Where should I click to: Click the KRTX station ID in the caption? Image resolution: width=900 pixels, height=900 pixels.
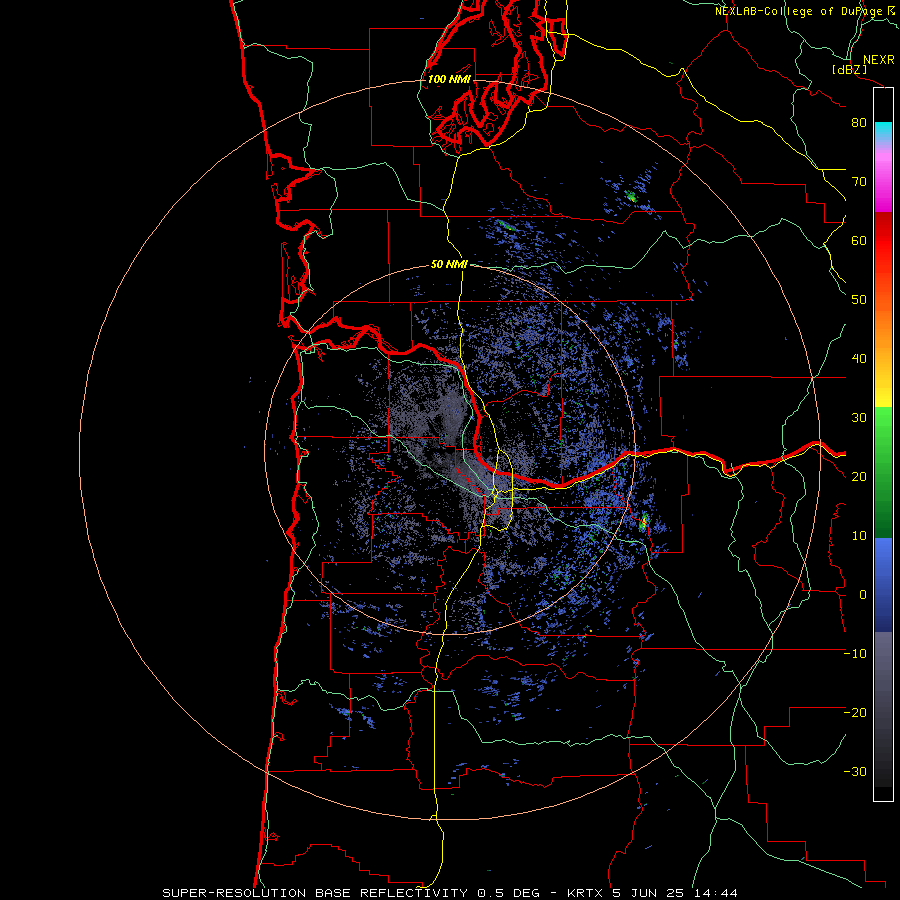[586, 893]
